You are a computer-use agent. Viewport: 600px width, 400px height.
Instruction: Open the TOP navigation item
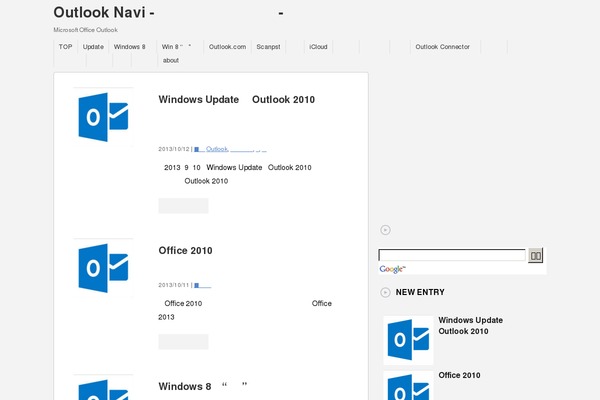click(x=65, y=47)
